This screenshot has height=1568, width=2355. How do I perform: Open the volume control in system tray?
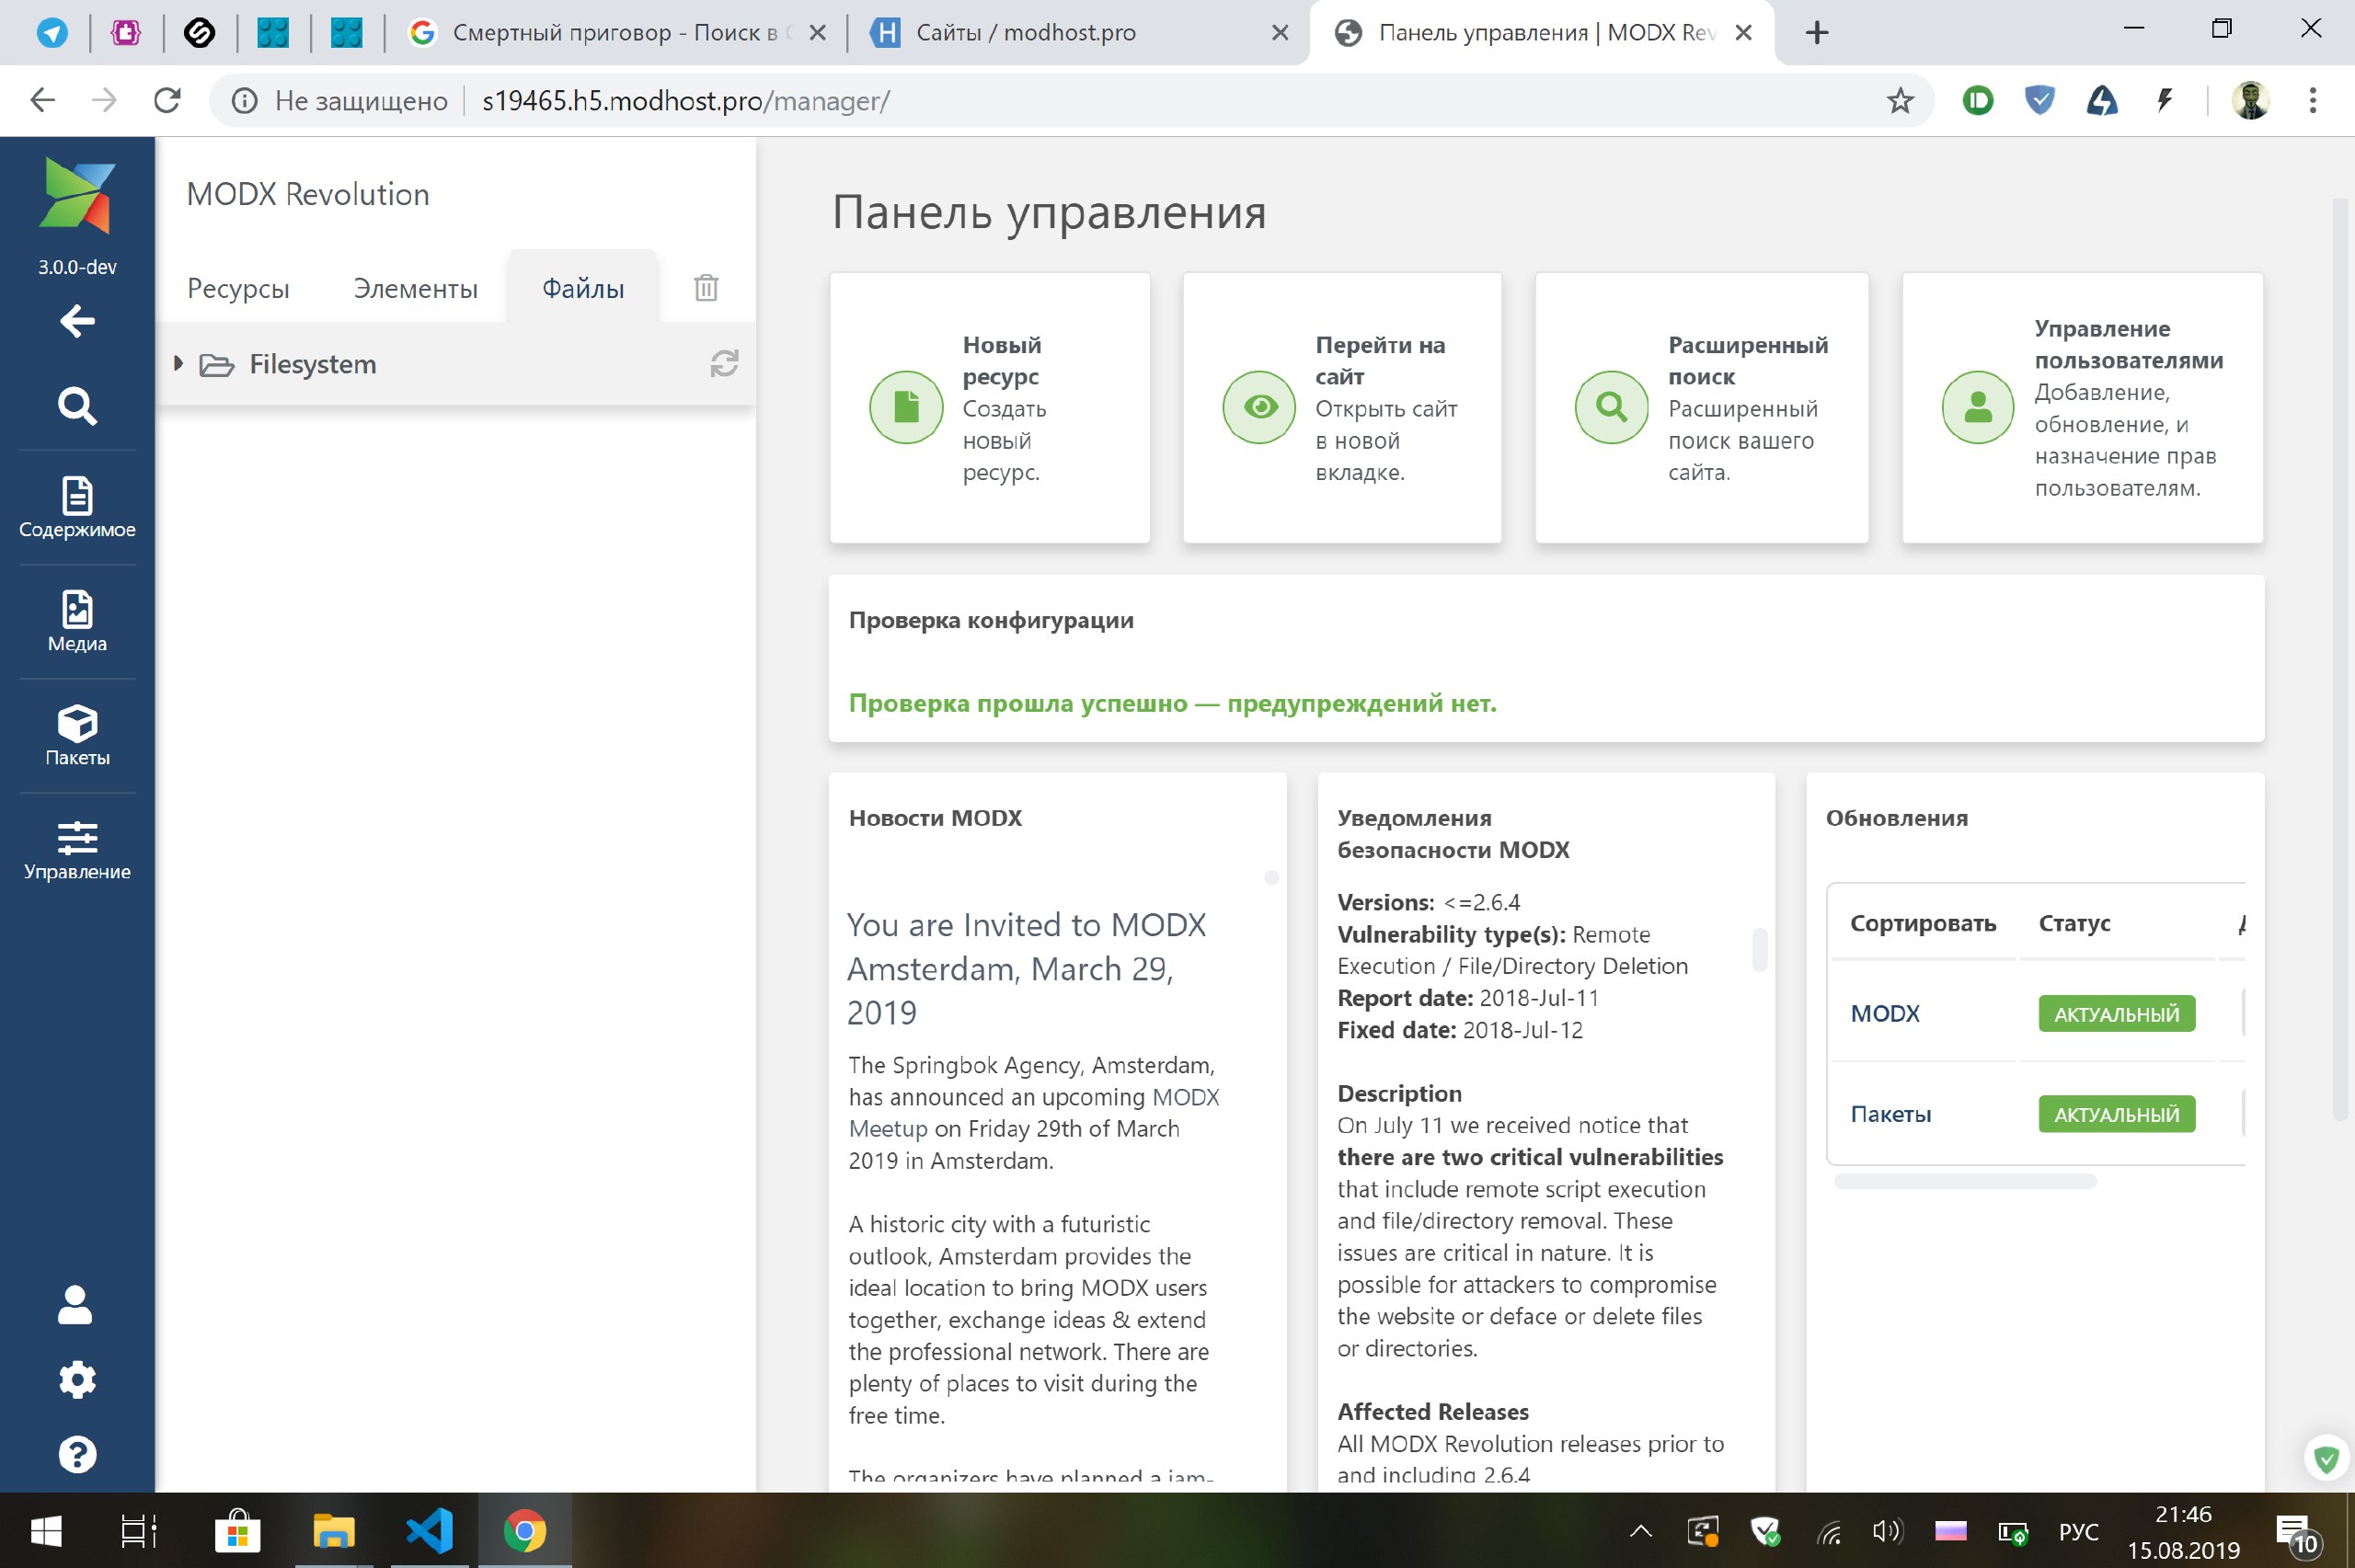click(1887, 1531)
